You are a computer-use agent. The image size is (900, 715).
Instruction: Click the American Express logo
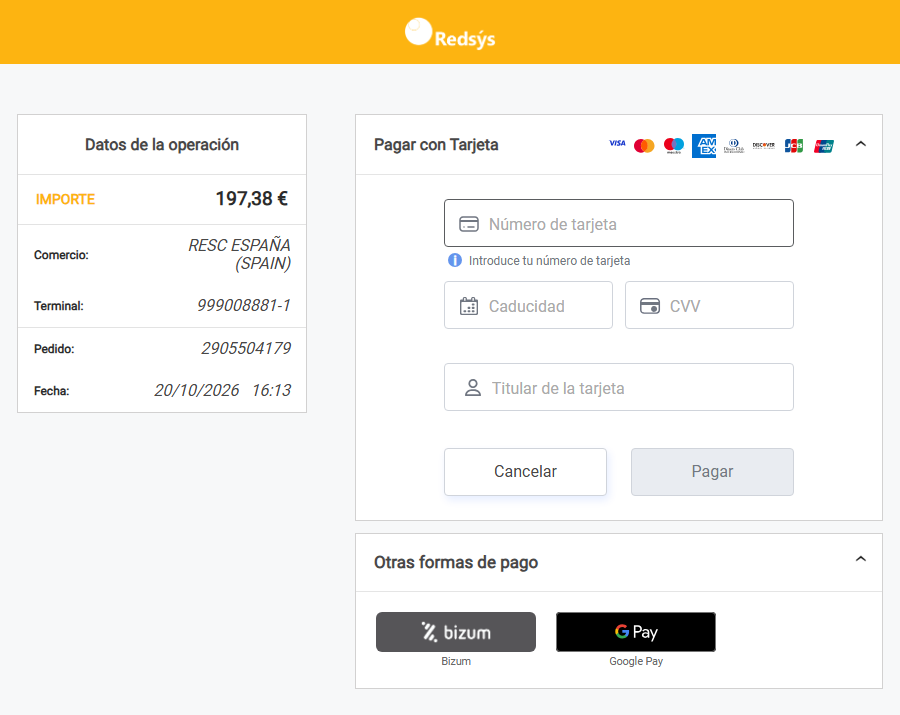pyautogui.click(x=704, y=146)
